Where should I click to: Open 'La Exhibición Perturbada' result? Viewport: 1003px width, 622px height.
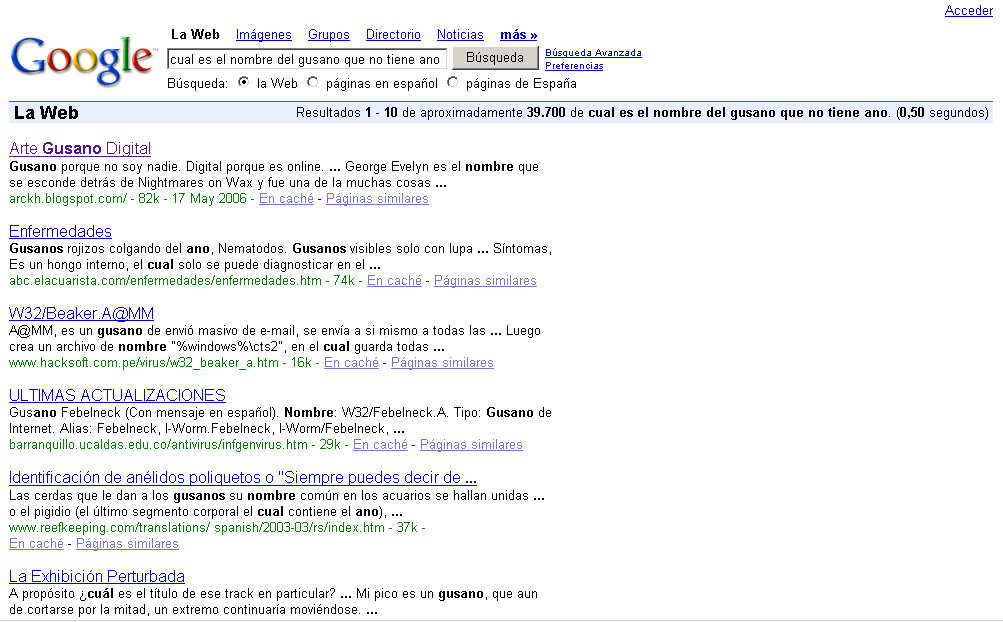97,577
